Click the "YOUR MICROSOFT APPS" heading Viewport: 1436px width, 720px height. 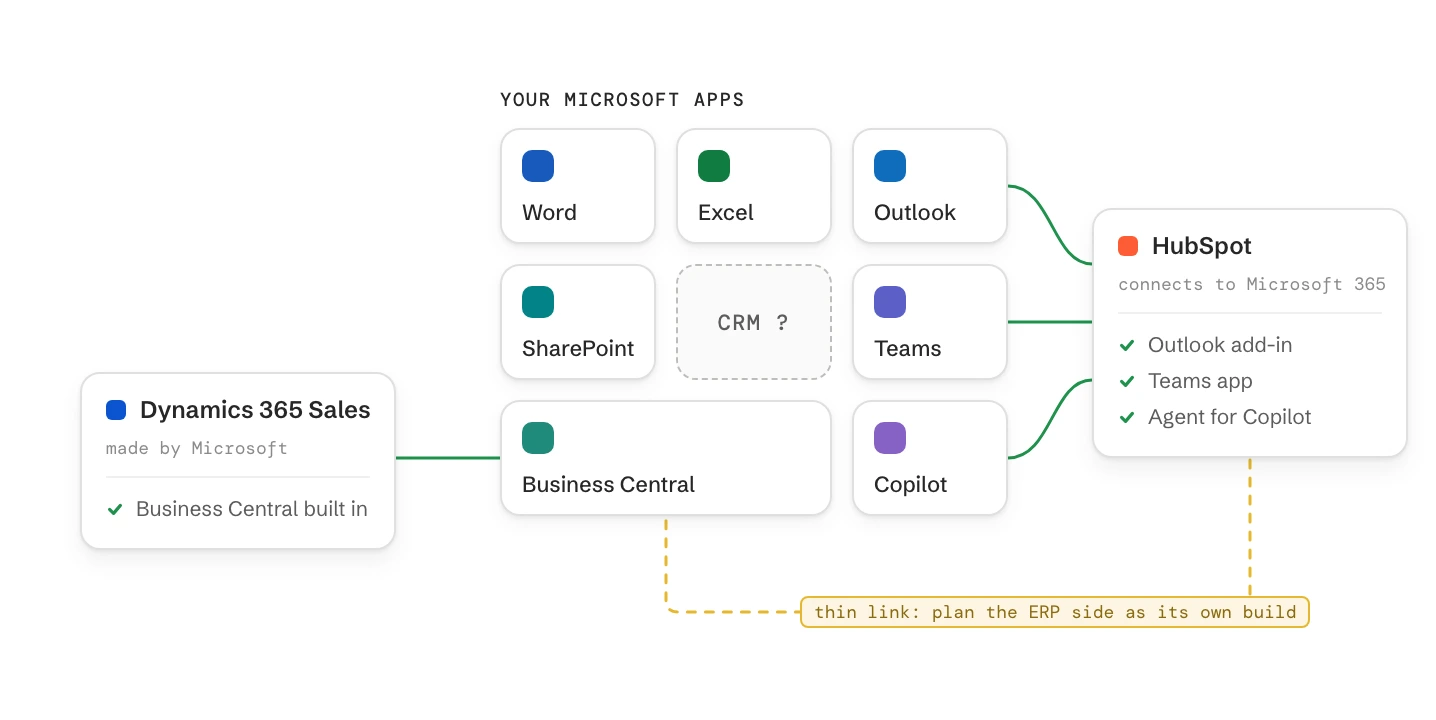point(622,100)
